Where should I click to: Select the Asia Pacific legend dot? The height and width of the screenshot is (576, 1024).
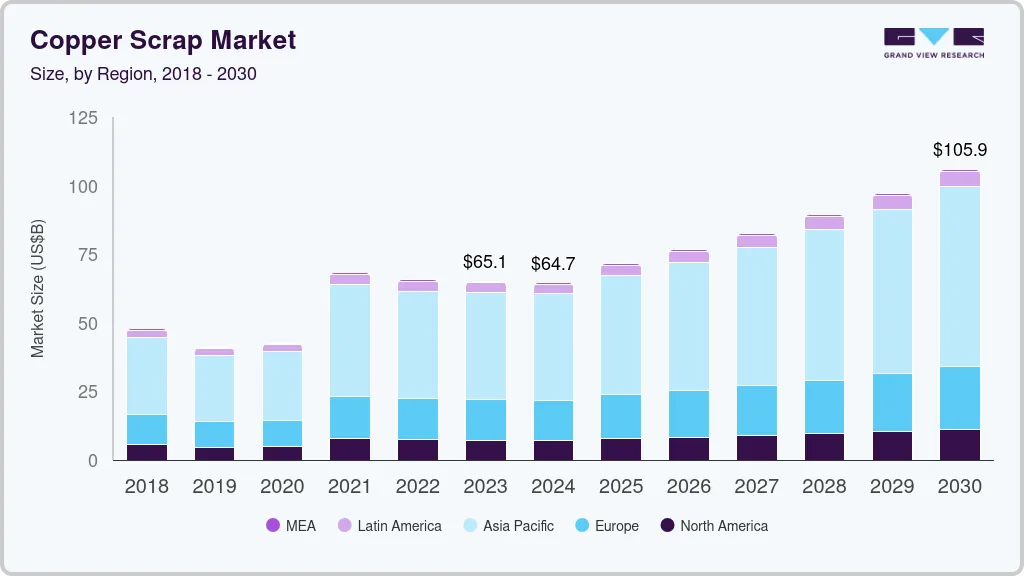click(469, 526)
